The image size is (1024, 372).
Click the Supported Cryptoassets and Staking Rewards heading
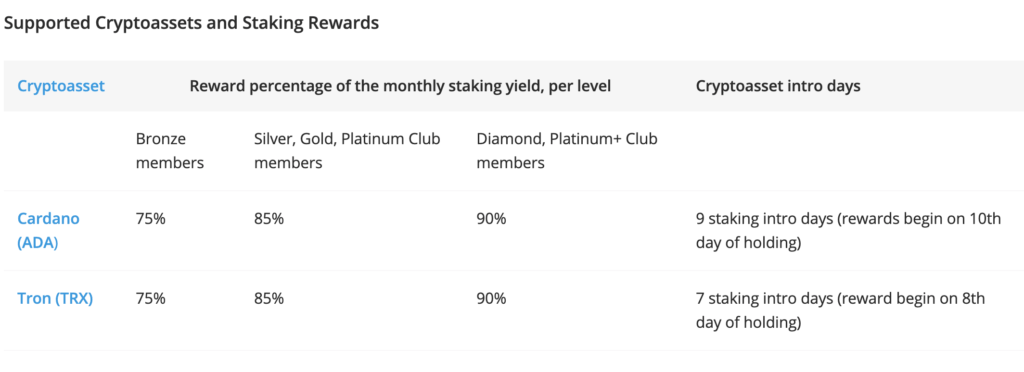tap(191, 23)
